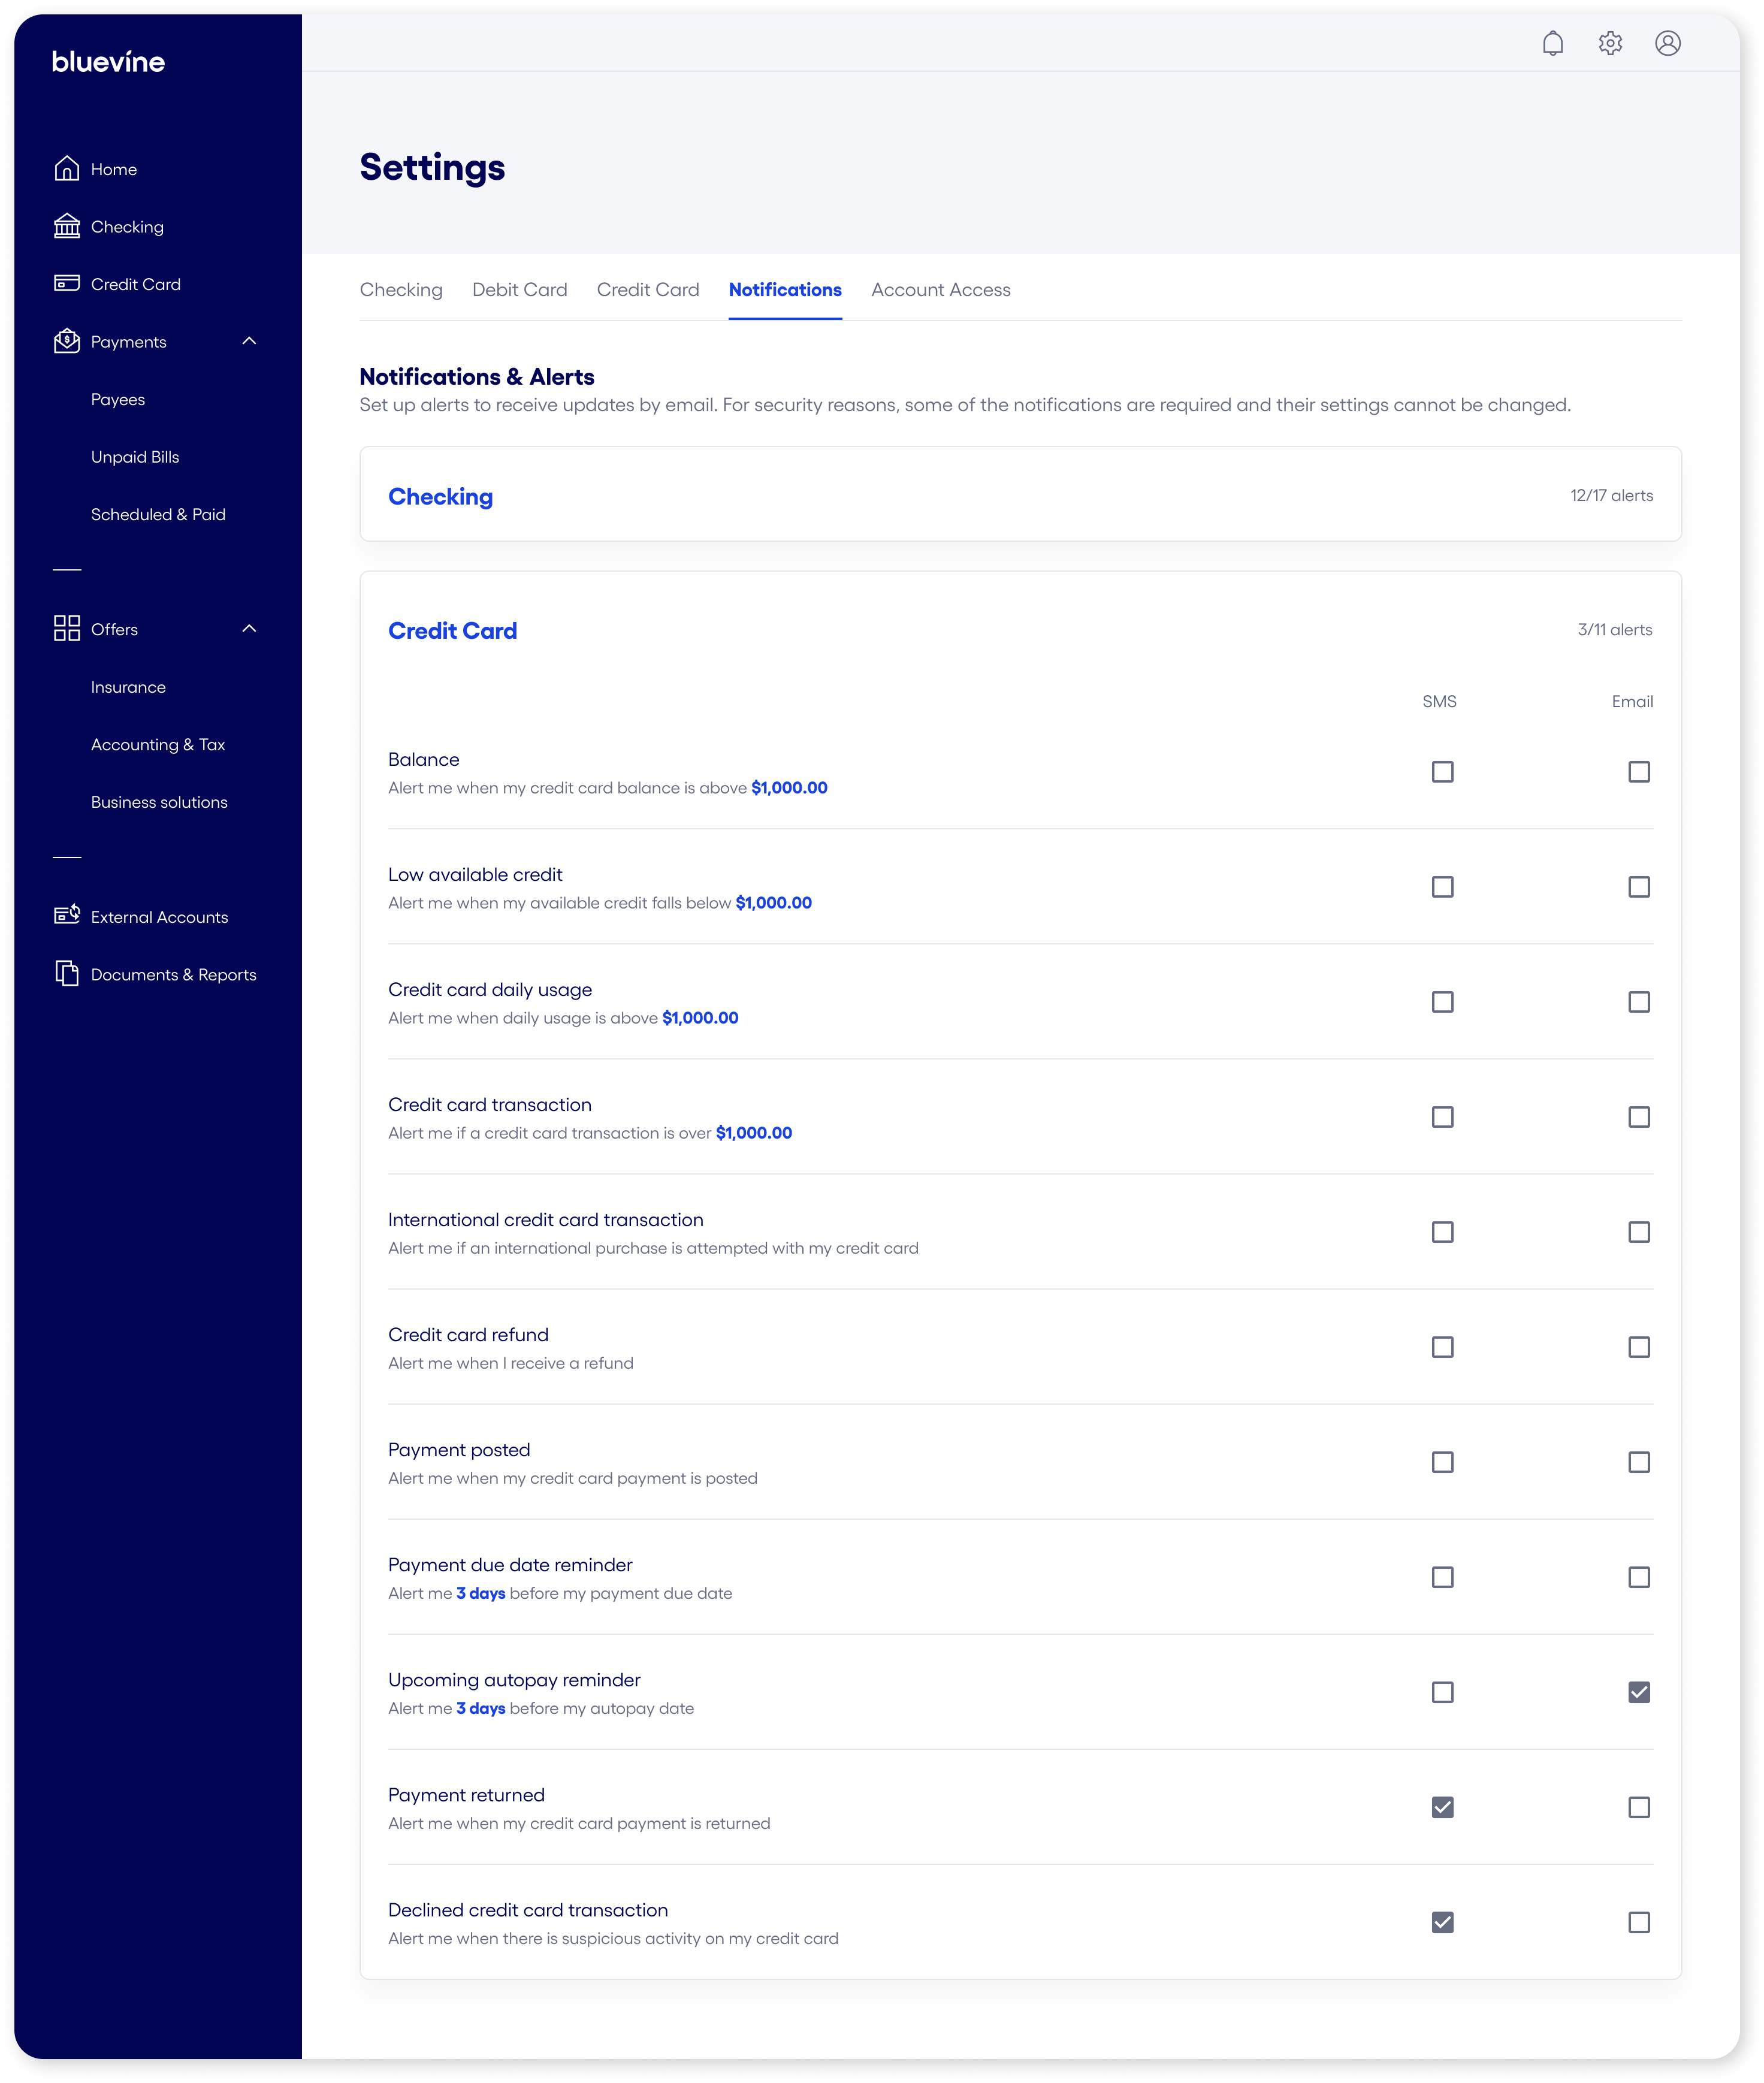Uncheck SMS for Payment returned
Viewport: 1764px width, 2083px height.
pos(1442,1807)
